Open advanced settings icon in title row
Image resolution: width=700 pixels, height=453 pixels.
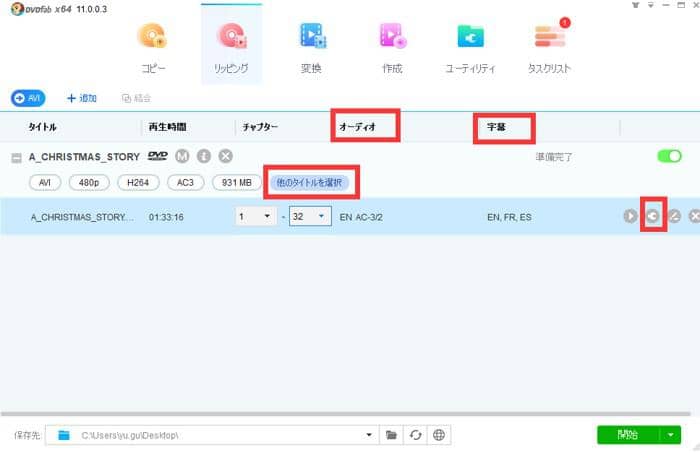[651, 216]
